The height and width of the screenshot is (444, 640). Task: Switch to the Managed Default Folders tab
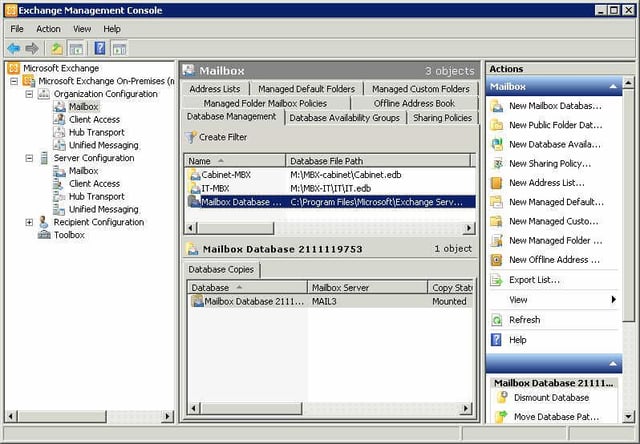pos(306,89)
